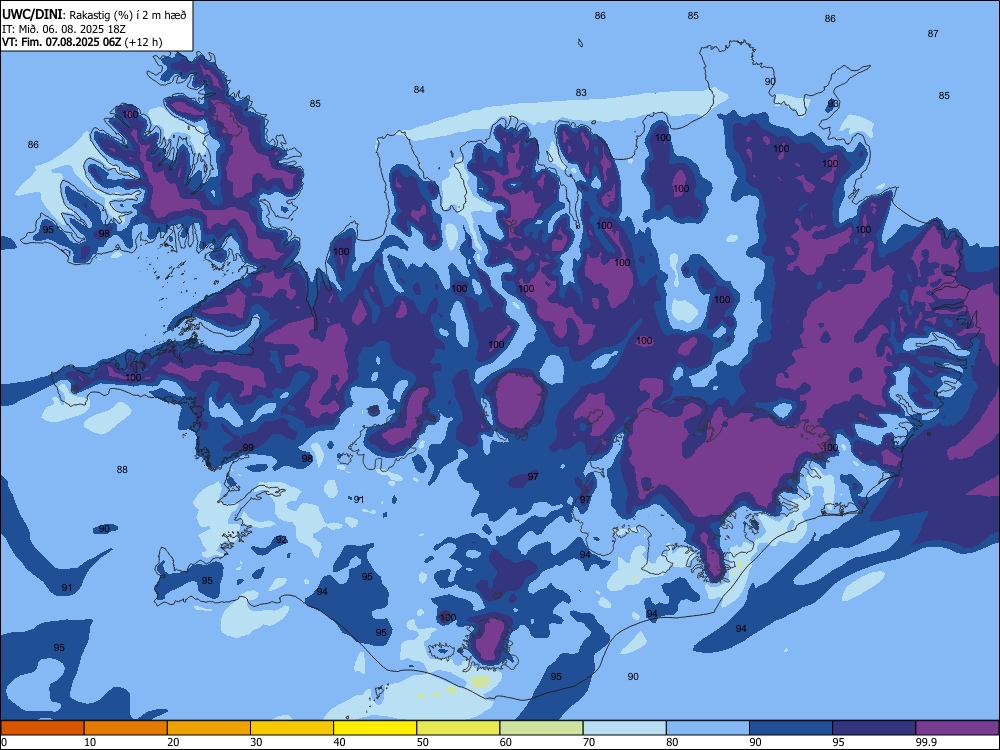The width and height of the screenshot is (1000, 750).
Task: Click the legend label '99.9'
Action: [x=926, y=742]
